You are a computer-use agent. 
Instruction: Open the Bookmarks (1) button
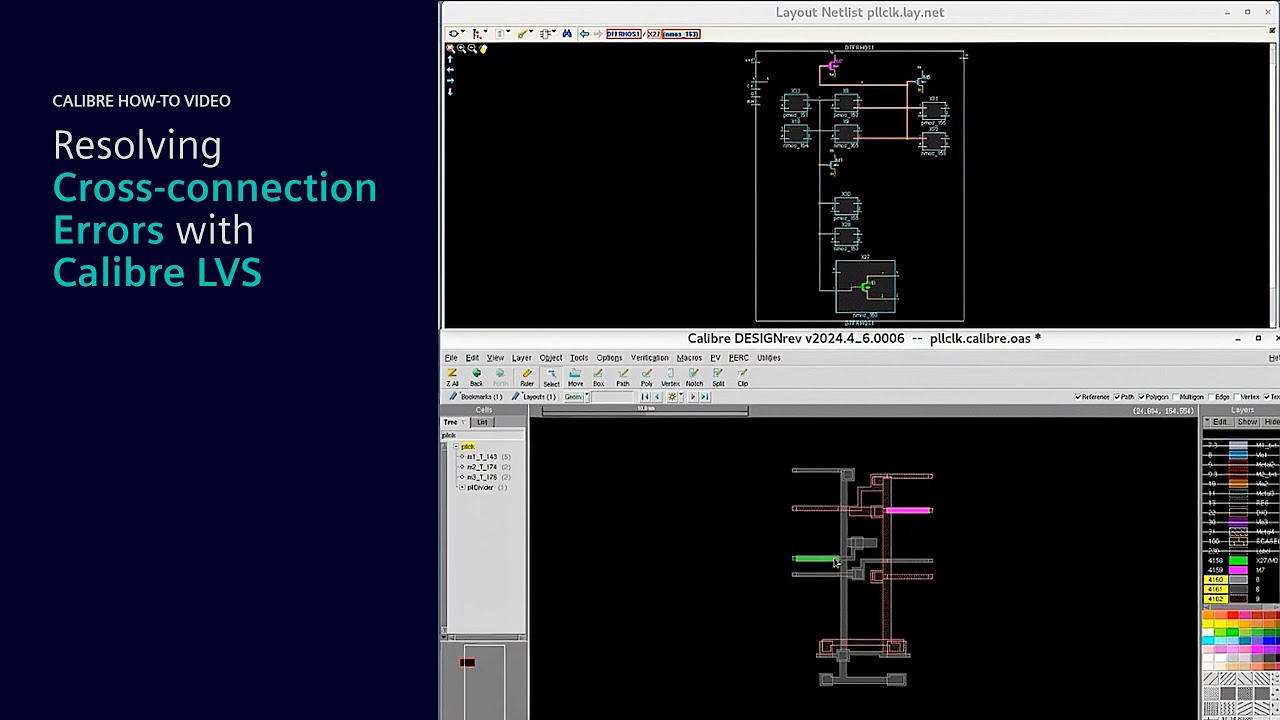pyautogui.click(x=476, y=397)
